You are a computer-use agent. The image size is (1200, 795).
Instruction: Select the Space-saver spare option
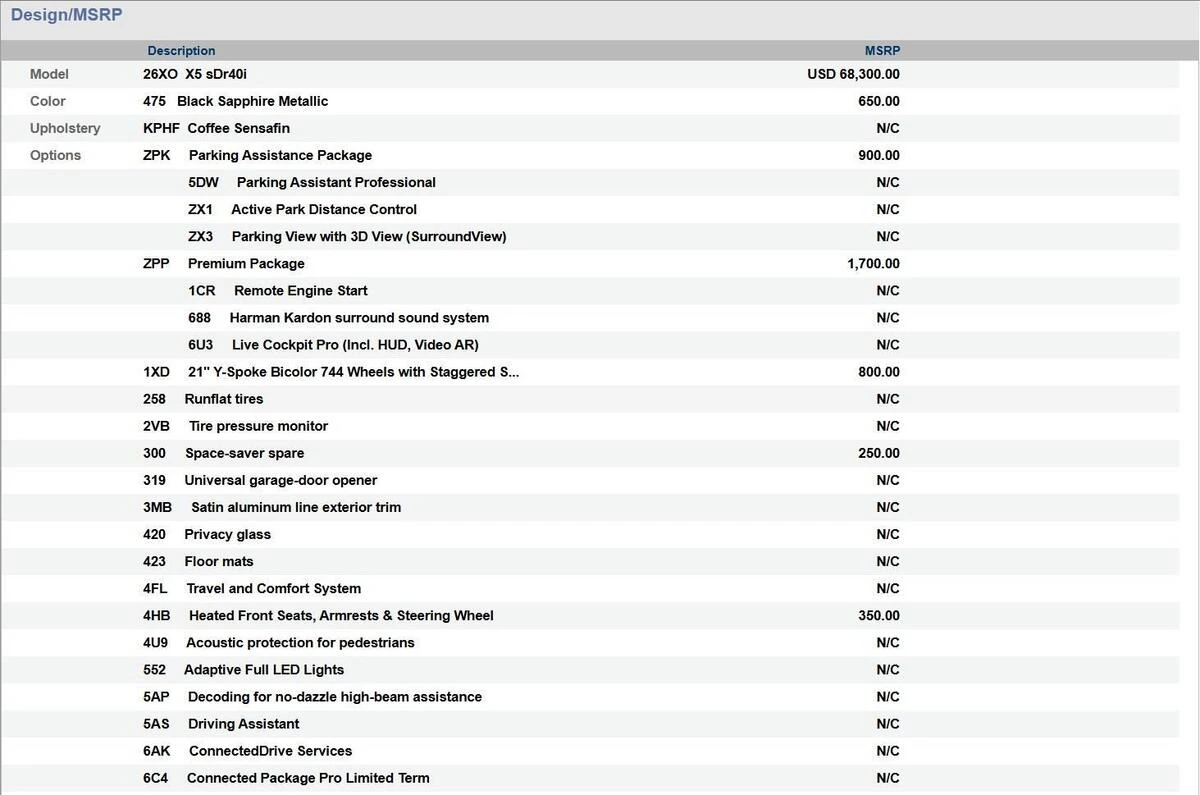pos(244,453)
